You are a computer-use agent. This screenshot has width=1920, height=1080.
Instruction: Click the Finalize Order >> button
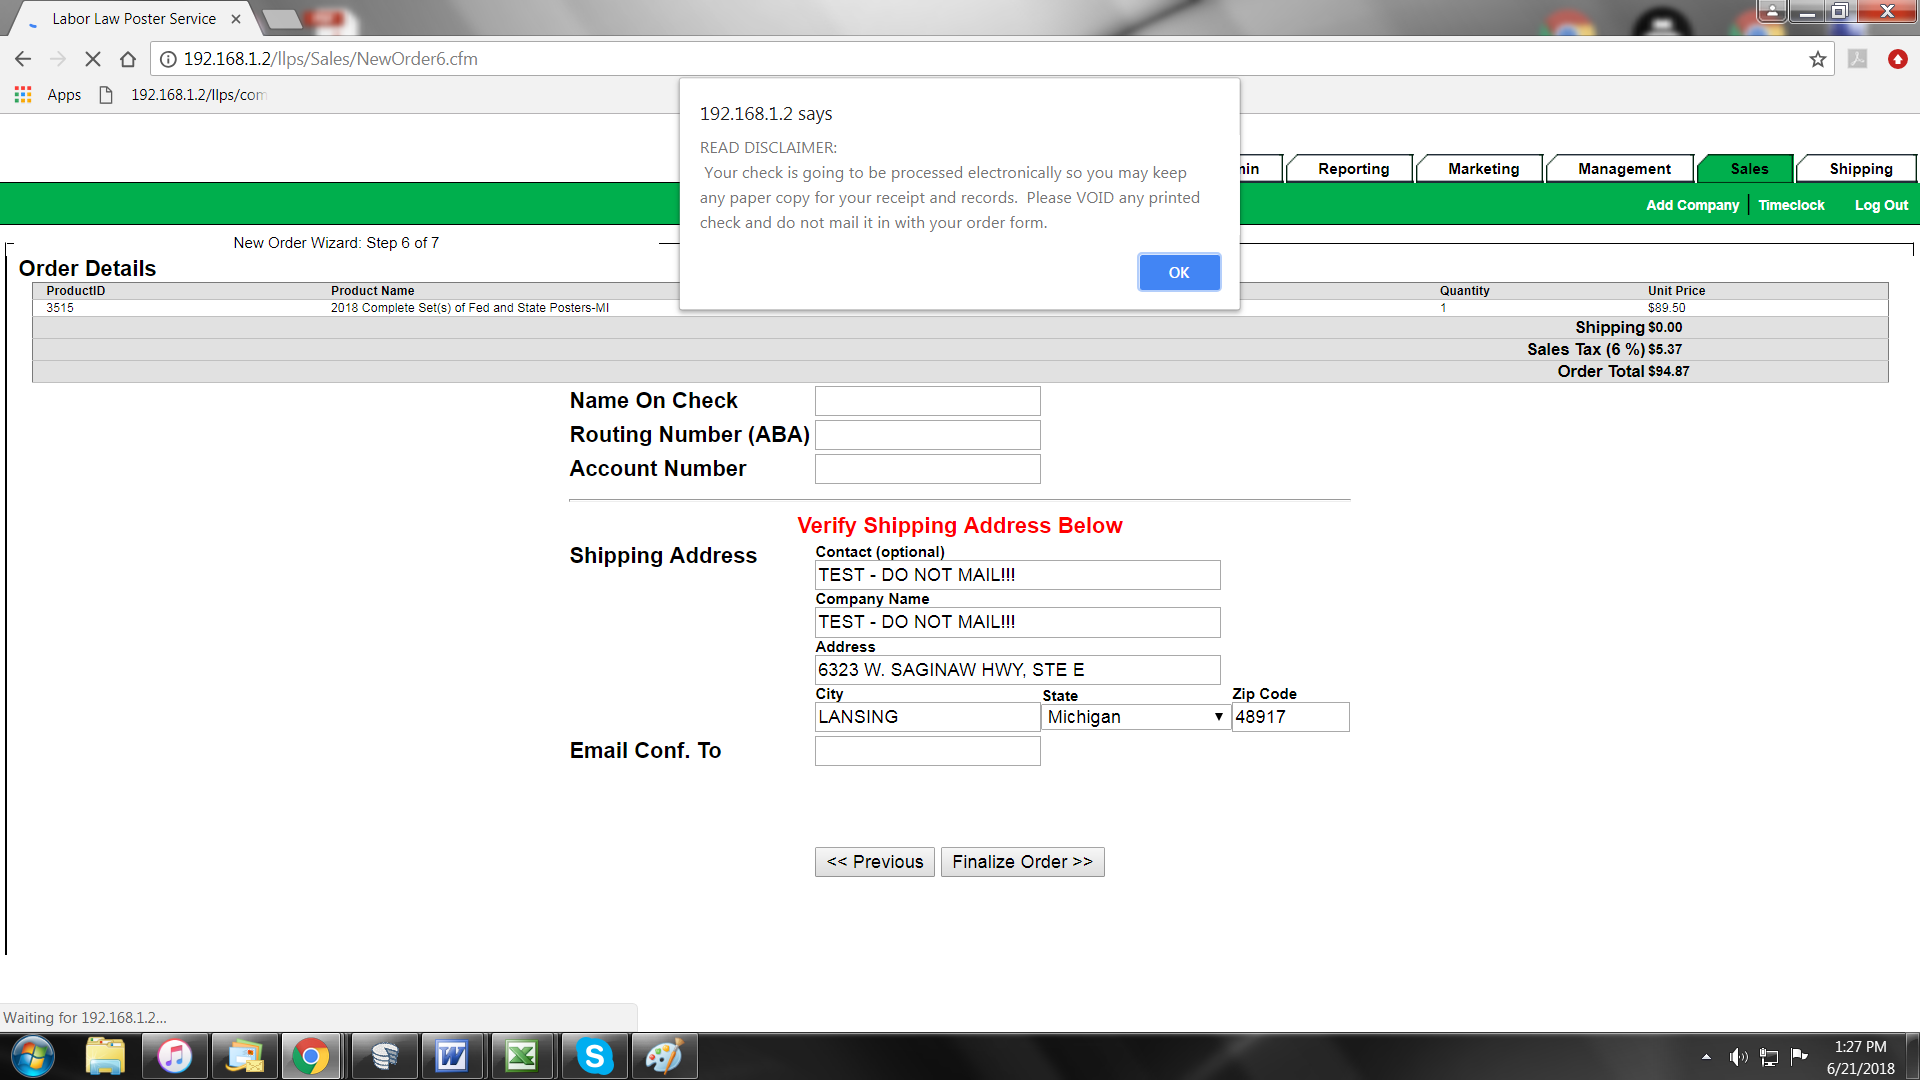coord(1022,862)
